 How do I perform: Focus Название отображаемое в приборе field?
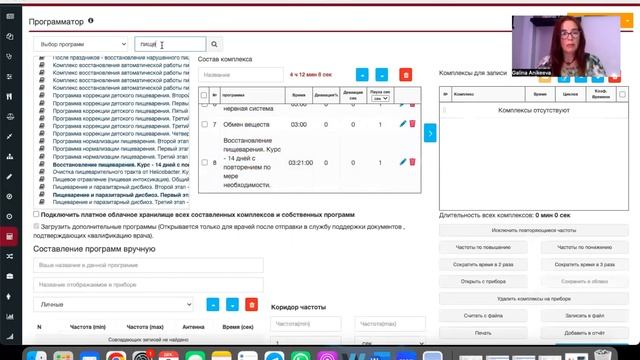point(148,285)
